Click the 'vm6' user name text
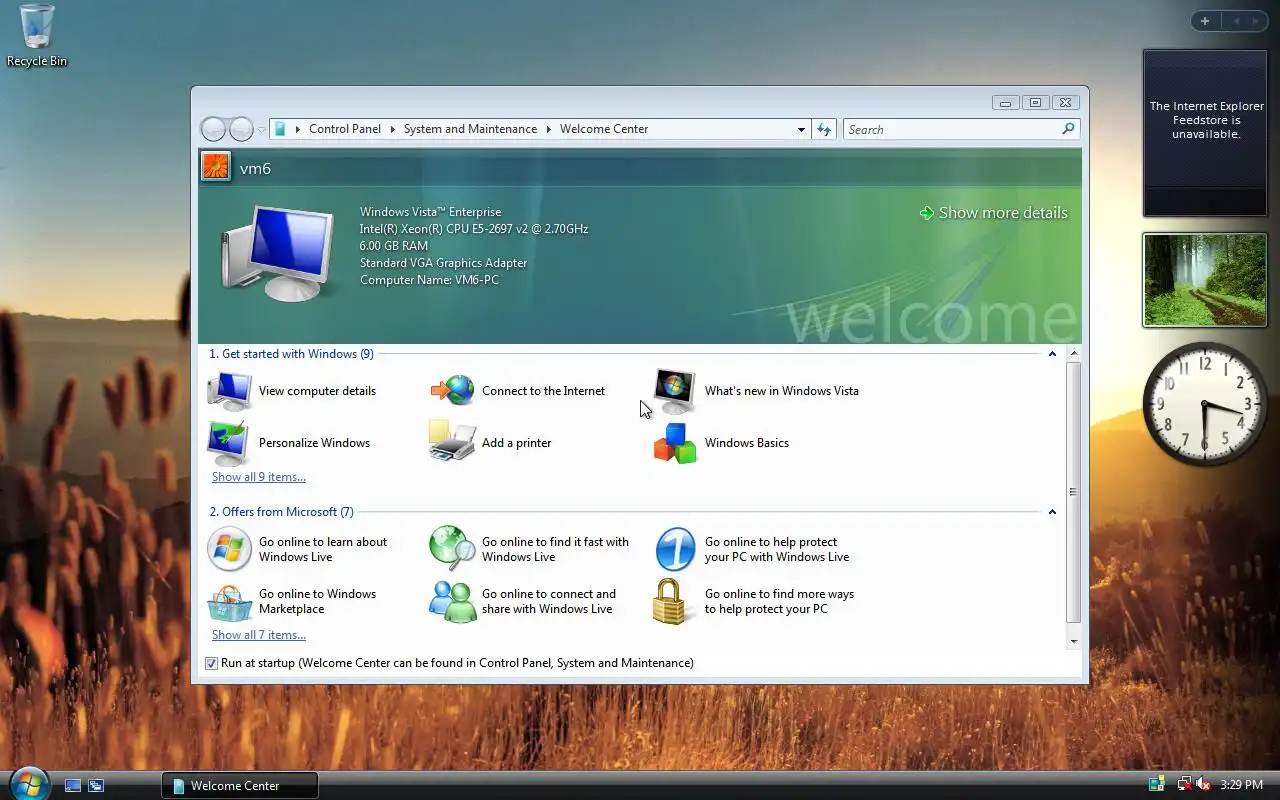1280x800 pixels. pos(255,168)
